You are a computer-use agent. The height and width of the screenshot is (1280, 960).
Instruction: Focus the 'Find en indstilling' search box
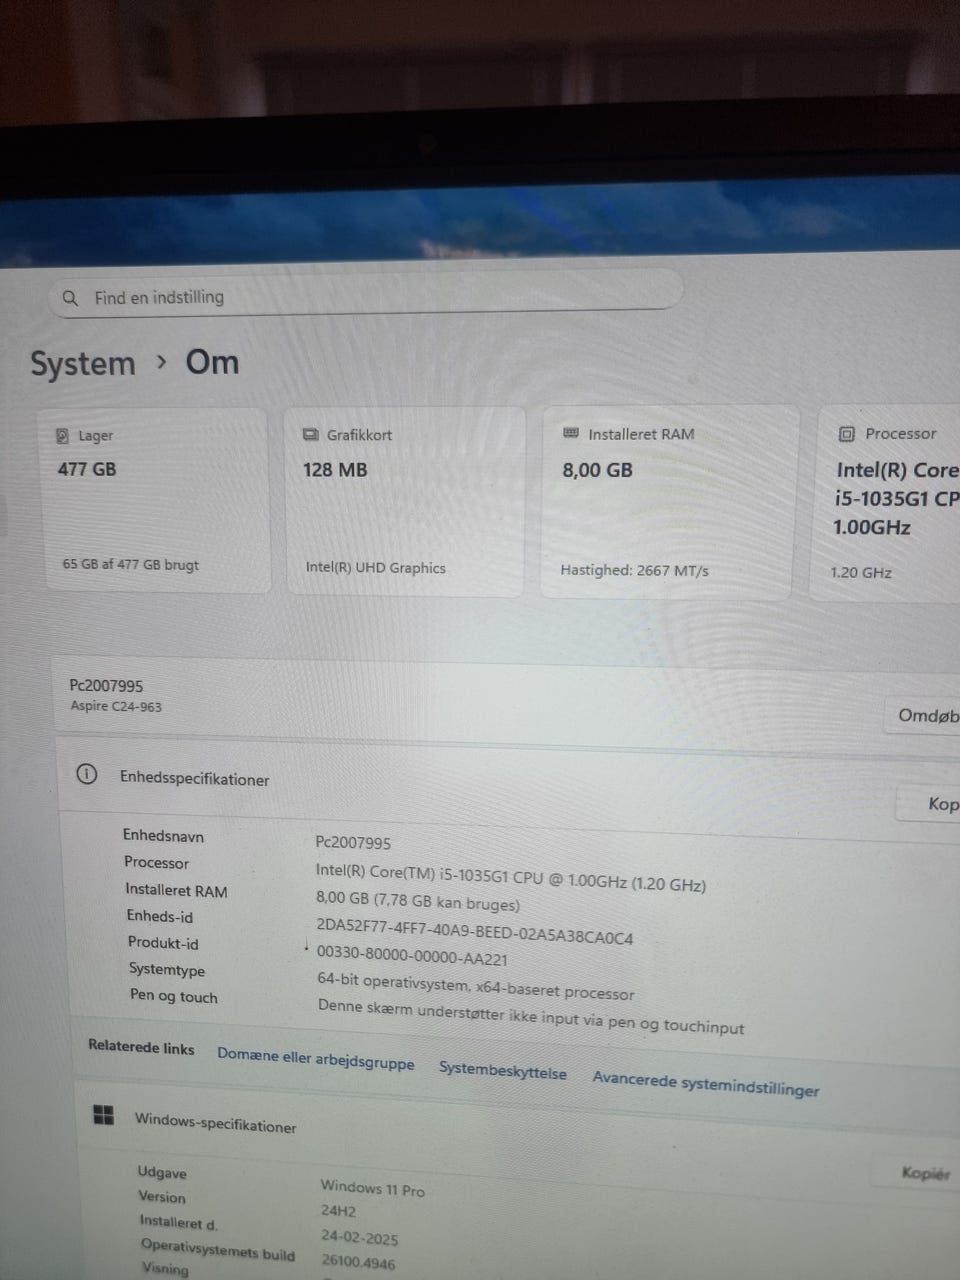pyautogui.click(x=366, y=294)
